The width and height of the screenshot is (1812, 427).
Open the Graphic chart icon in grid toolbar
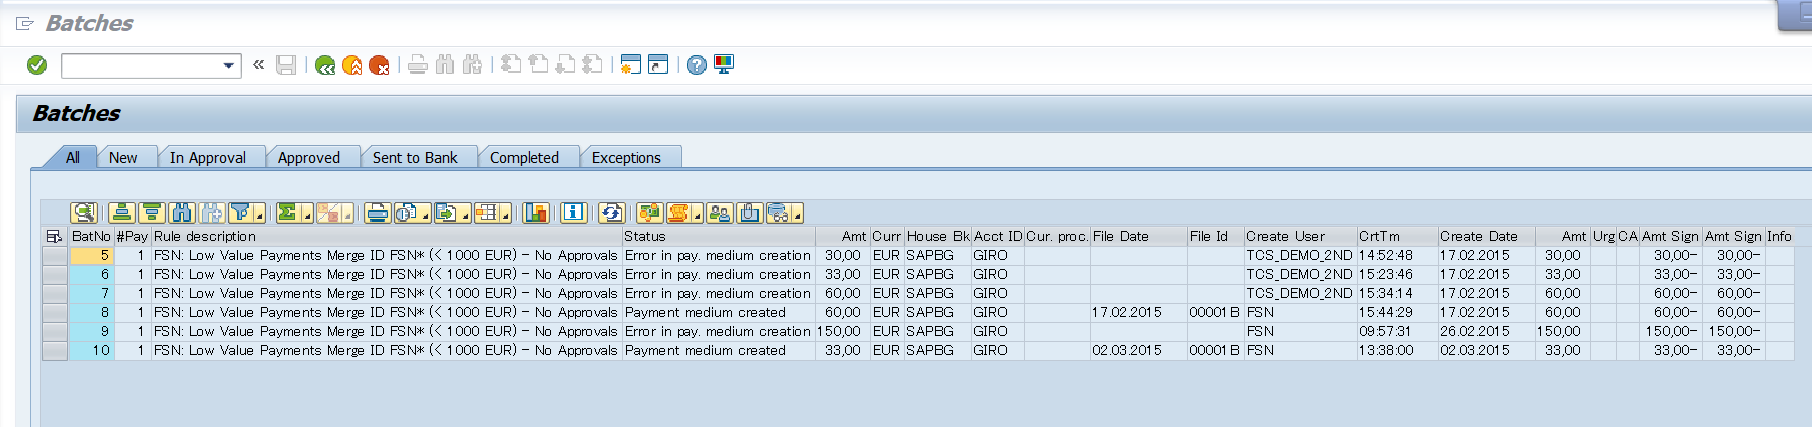pyautogui.click(x=536, y=213)
